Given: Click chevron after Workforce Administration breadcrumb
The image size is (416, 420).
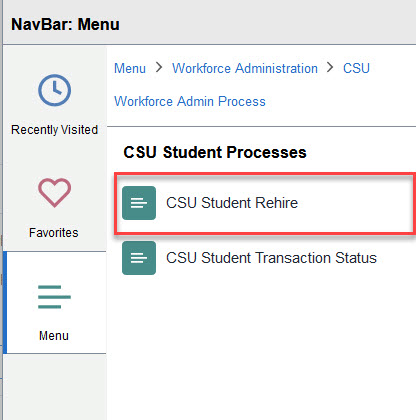Looking at the screenshot, I should click(330, 68).
